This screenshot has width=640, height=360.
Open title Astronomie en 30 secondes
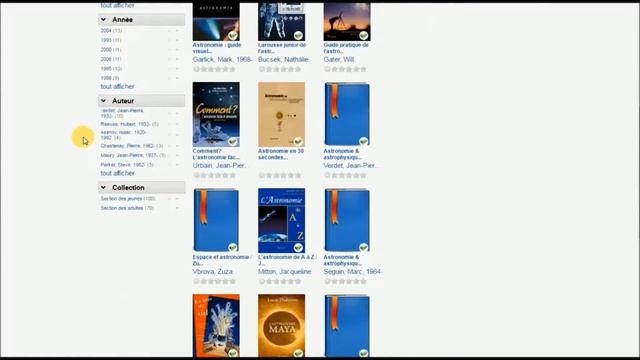(x=281, y=154)
